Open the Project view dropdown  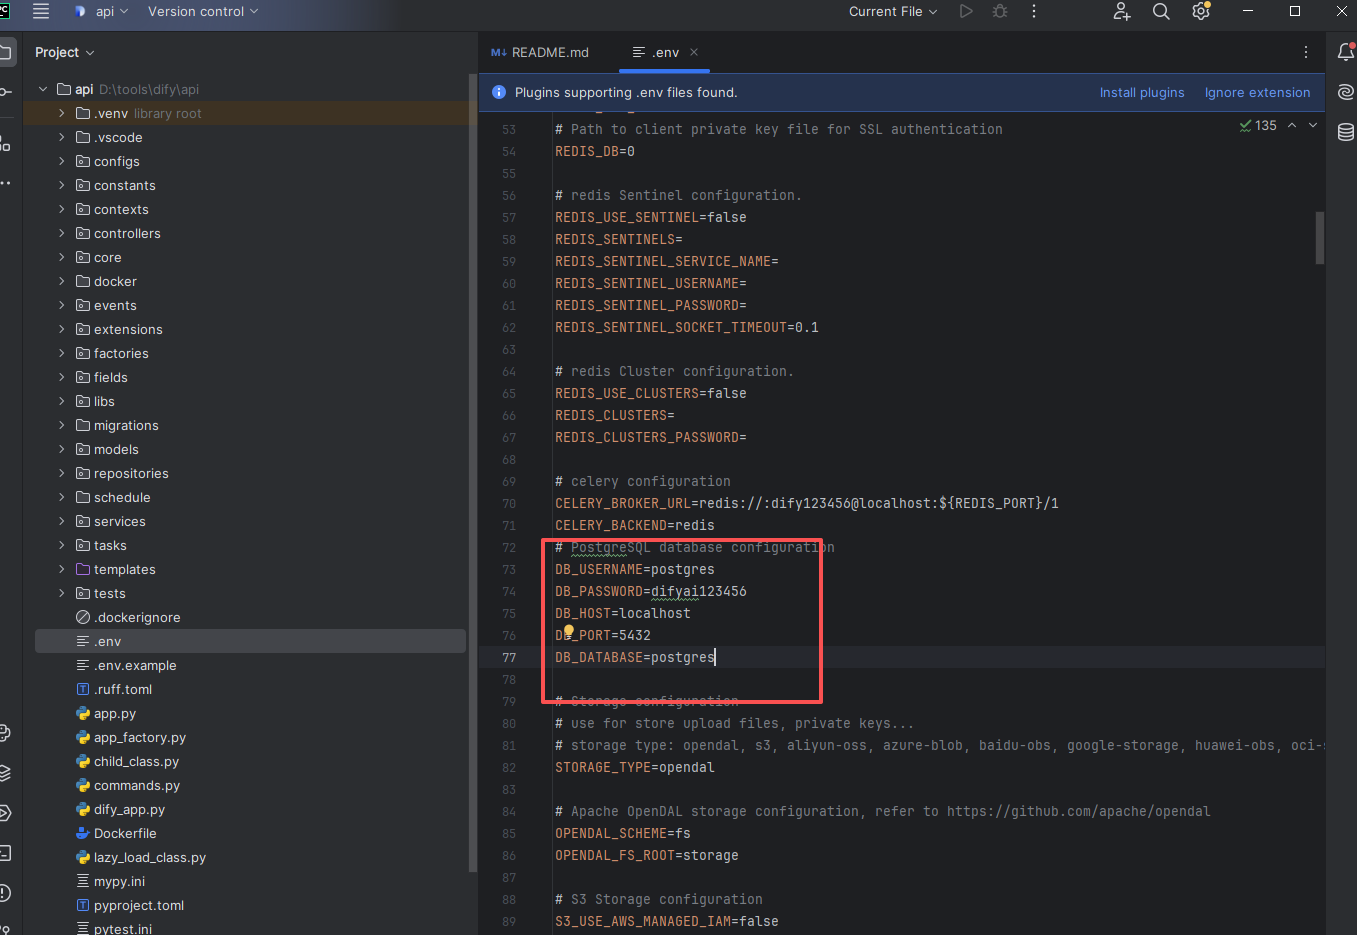point(64,52)
